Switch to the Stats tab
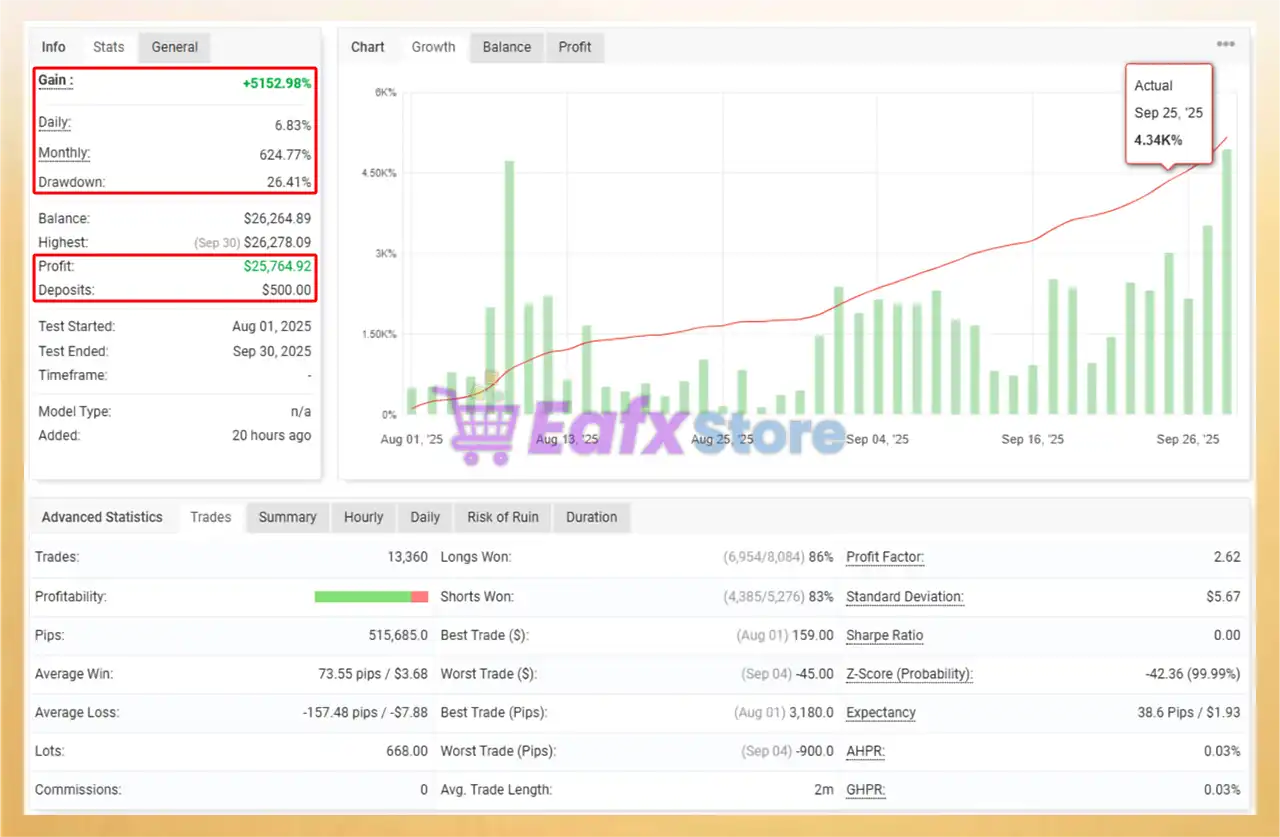Viewport: 1280px width, 837px height. click(x=108, y=46)
